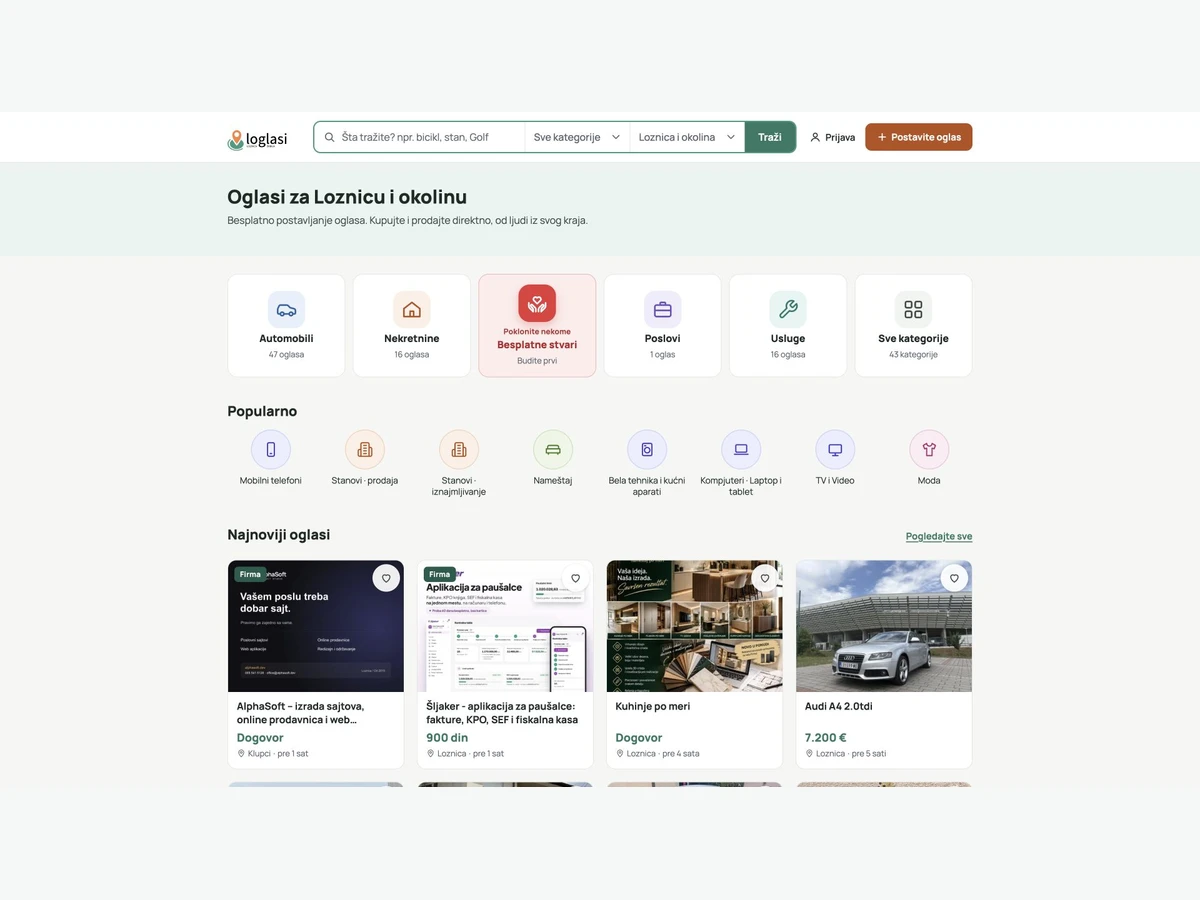The width and height of the screenshot is (1200, 900).
Task: Click the Šljaker aplikacija za paušalce title
Action: (502, 713)
